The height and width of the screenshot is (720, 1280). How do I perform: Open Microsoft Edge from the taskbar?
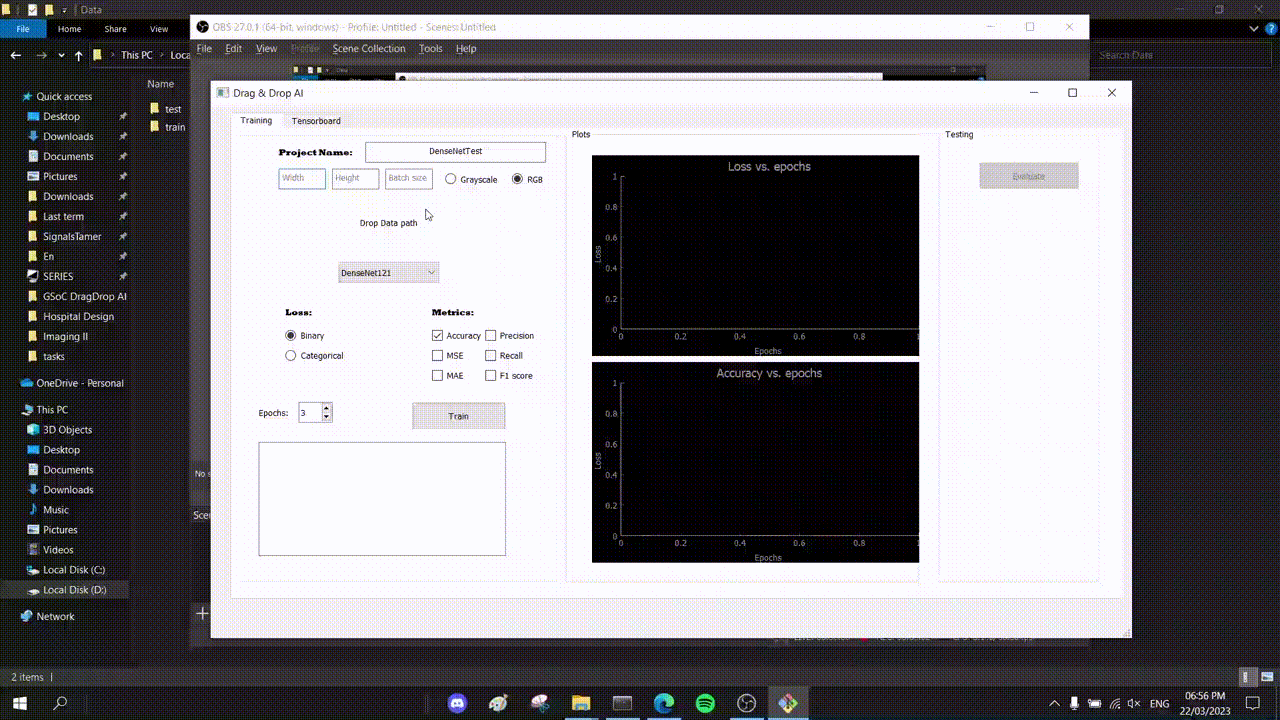[664, 704]
